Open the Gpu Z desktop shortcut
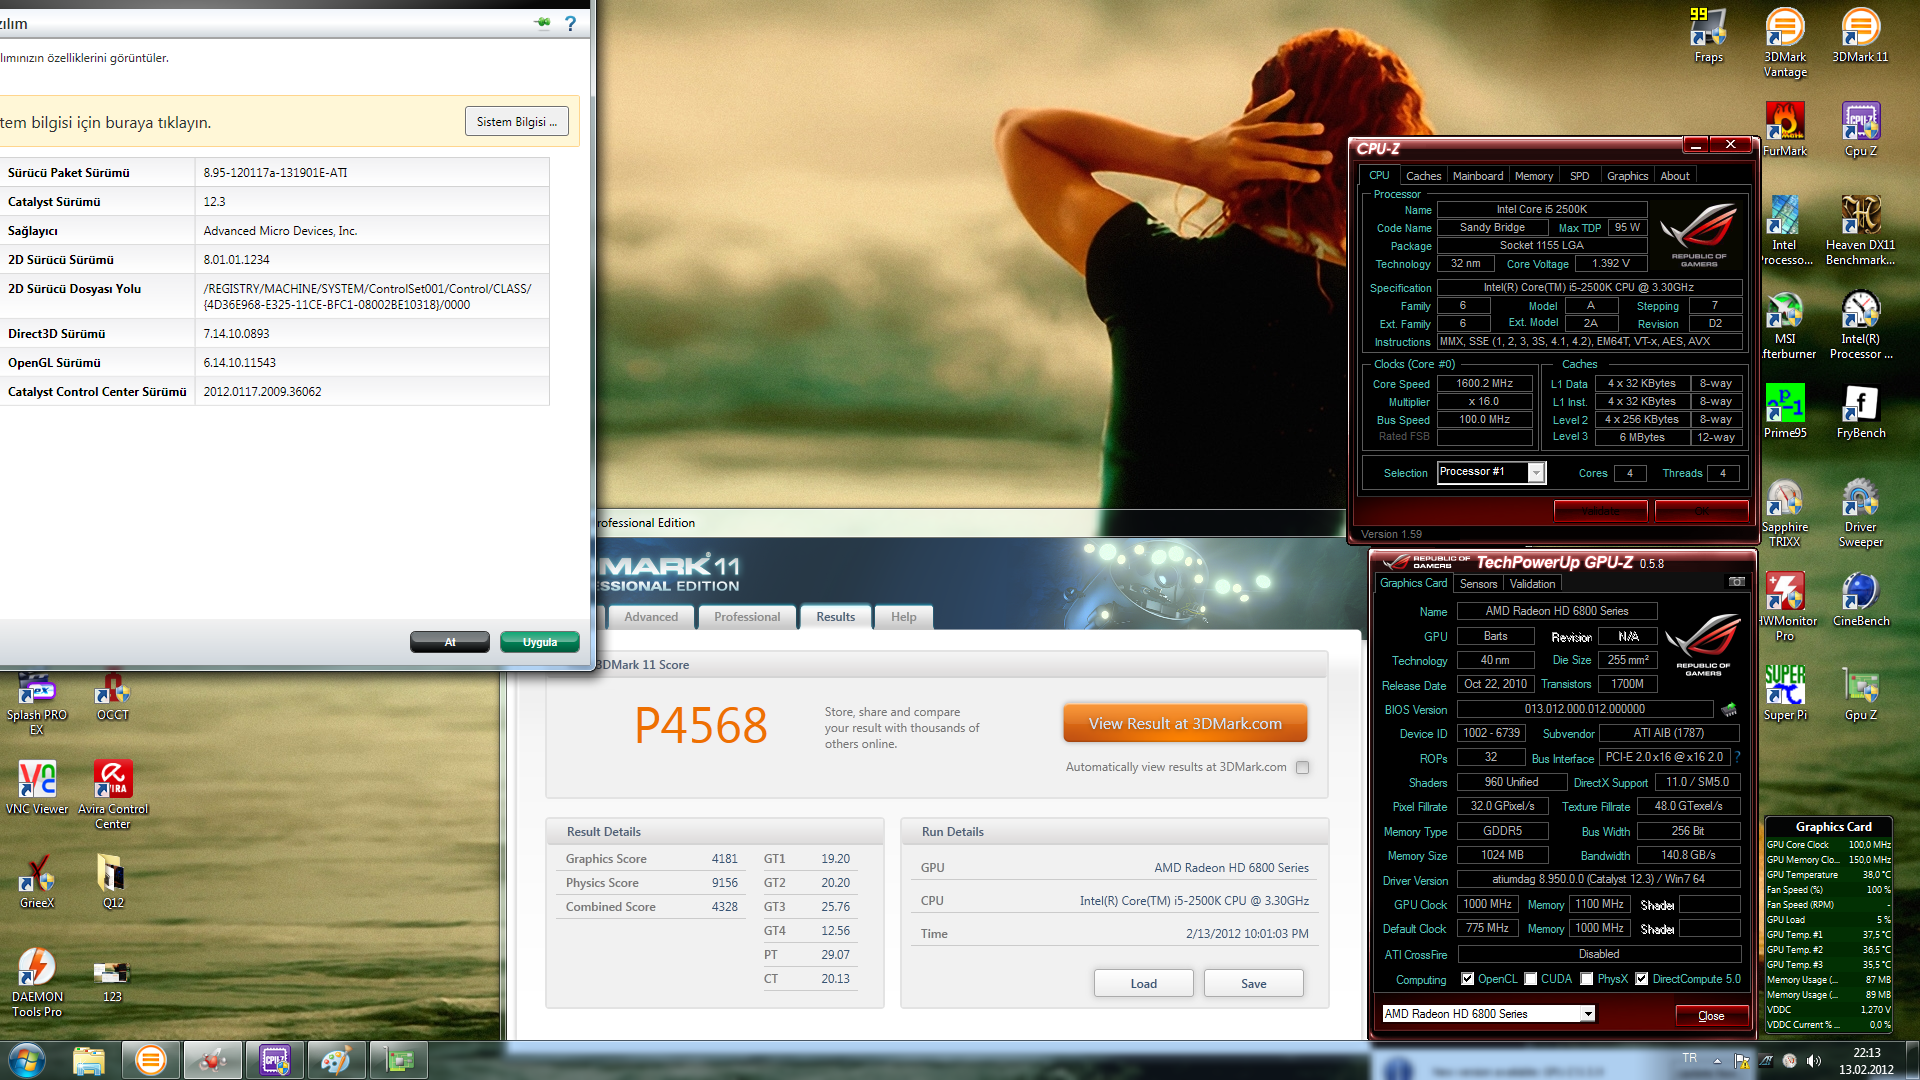Image resolution: width=1920 pixels, height=1080 pixels. click(1860, 693)
